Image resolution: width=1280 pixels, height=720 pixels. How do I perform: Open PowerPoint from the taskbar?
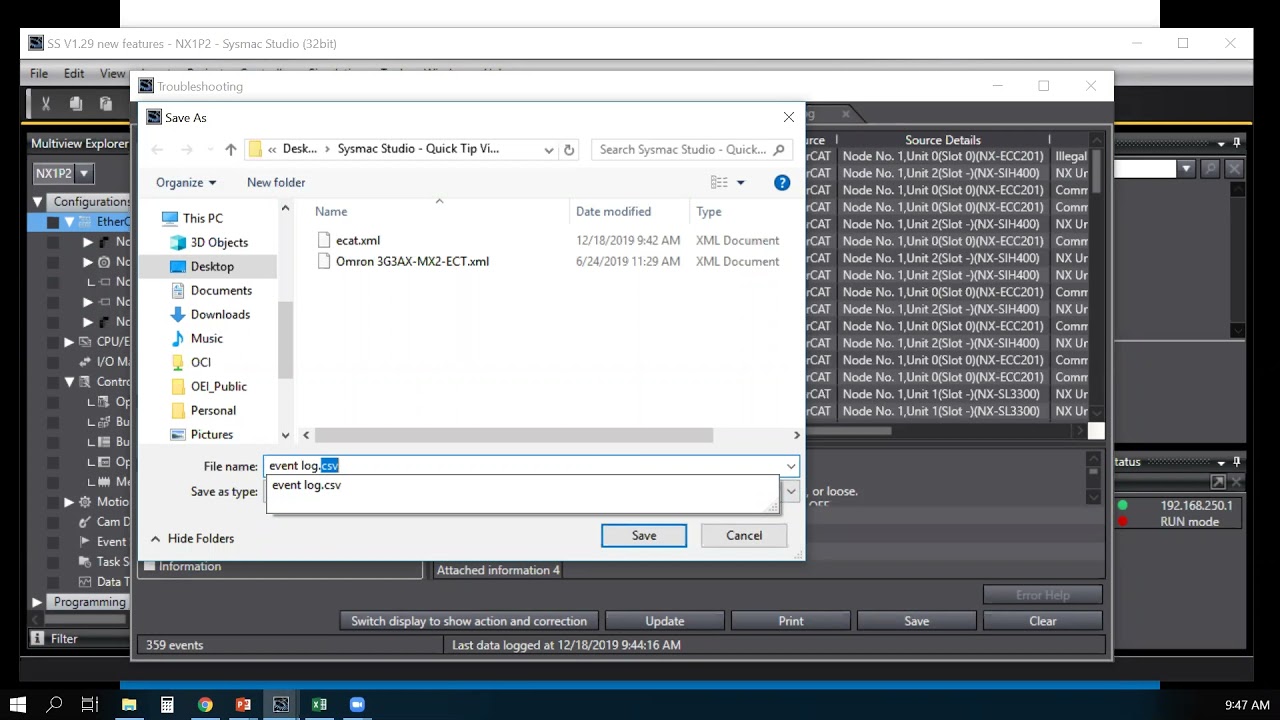(243, 704)
